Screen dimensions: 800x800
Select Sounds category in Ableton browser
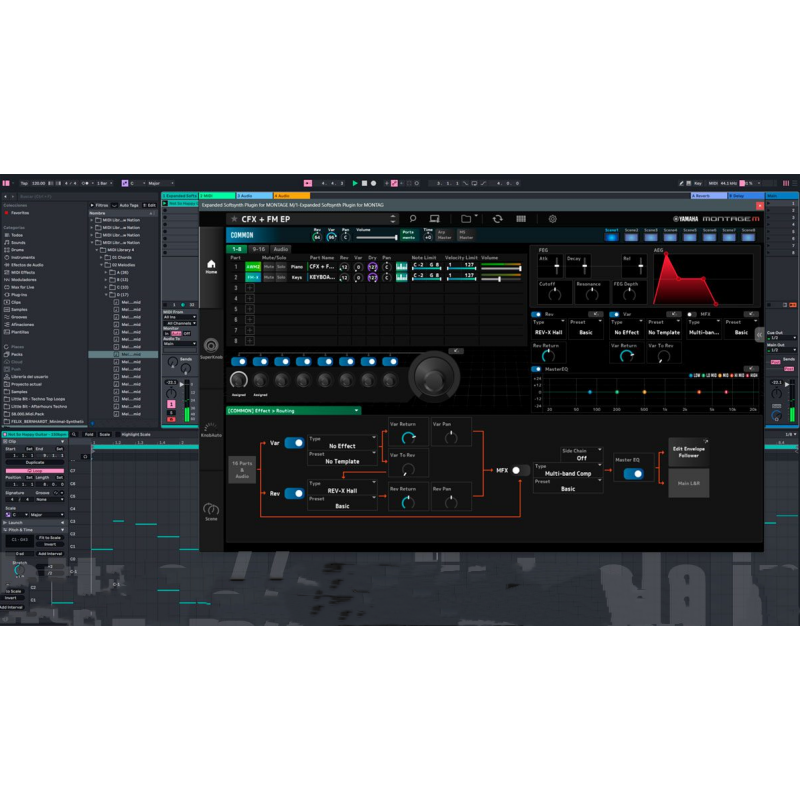click(18, 242)
